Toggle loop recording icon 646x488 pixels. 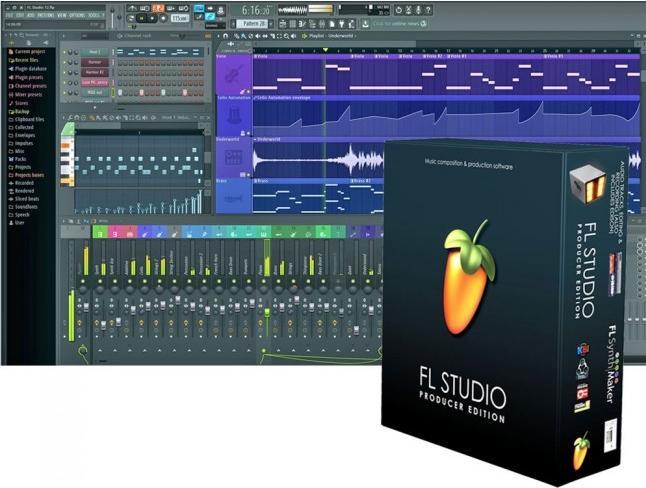(183, 8)
